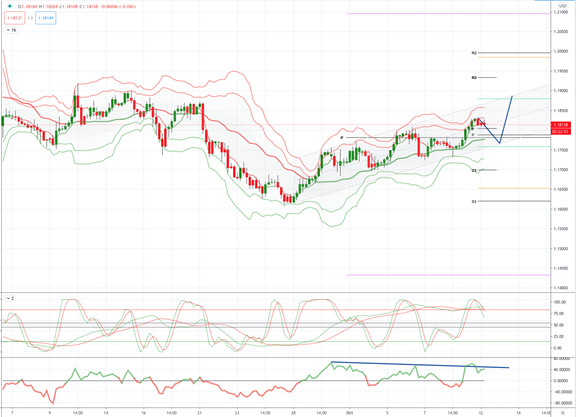Click the blue buy price 1.1814 button
The height and width of the screenshot is (417, 576).
(46, 18)
